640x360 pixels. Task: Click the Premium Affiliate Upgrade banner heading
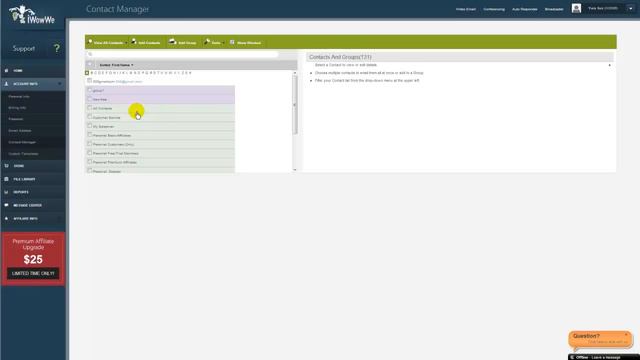(x=33, y=244)
